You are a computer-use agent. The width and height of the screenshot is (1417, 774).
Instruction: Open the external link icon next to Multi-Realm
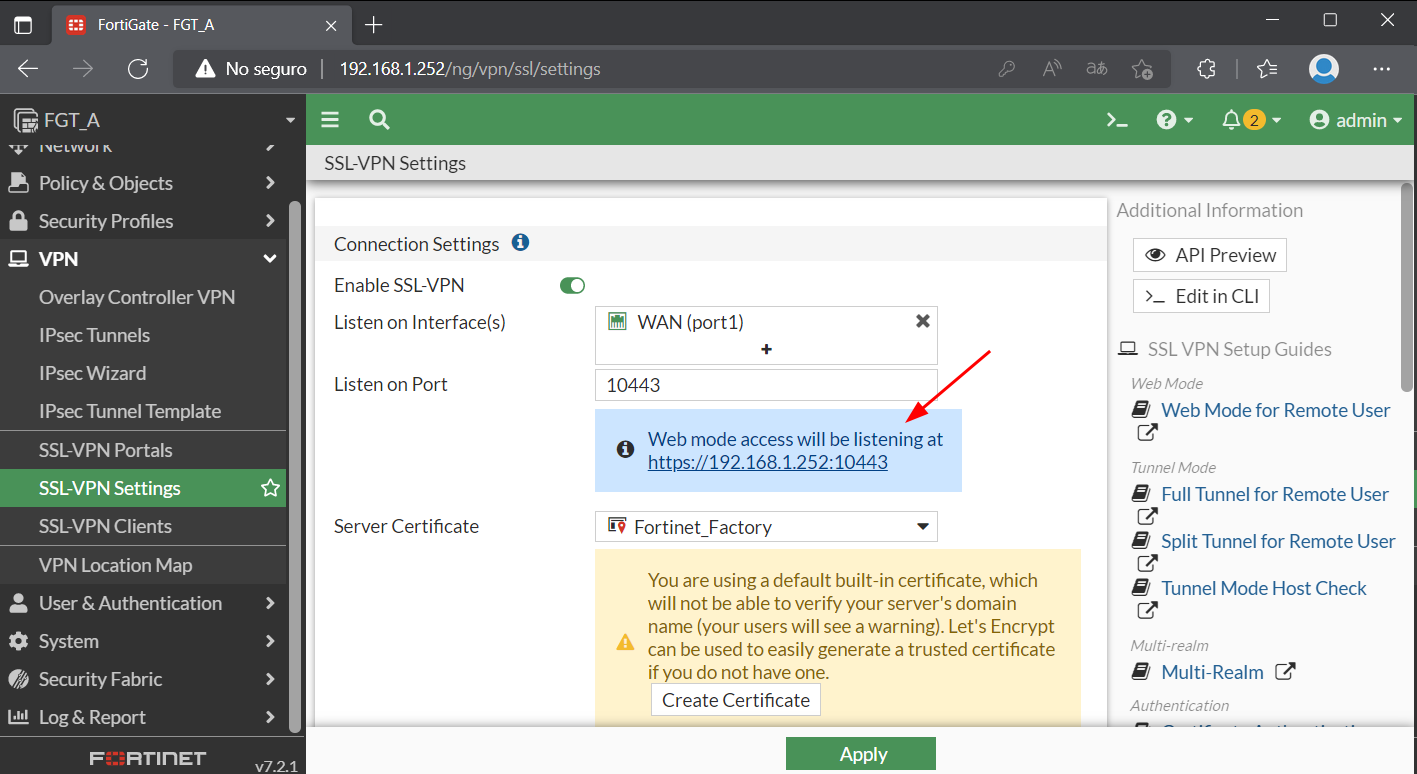tap(1284, 671)
